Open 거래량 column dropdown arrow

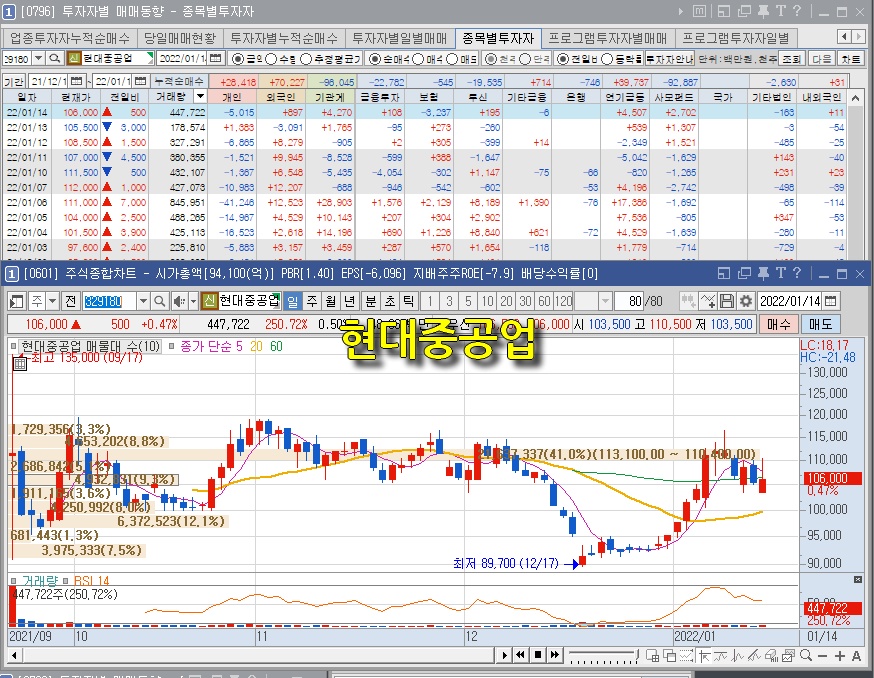click(x=201, y=96)
